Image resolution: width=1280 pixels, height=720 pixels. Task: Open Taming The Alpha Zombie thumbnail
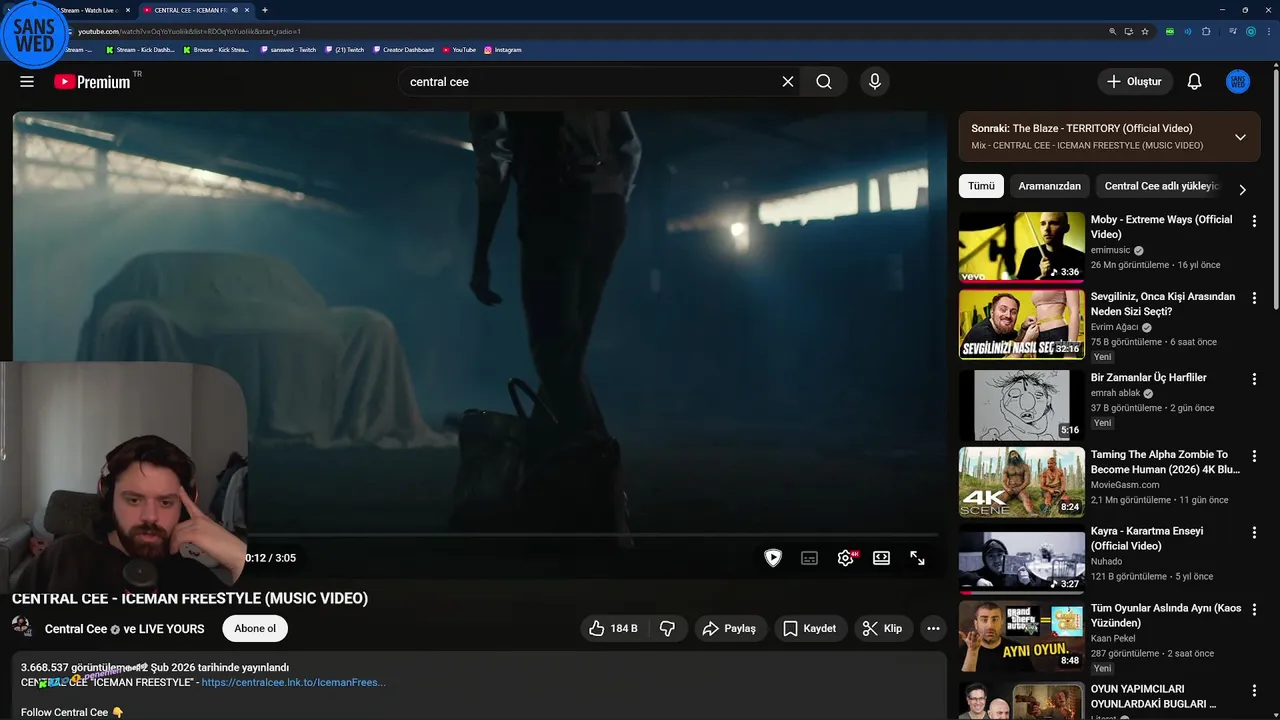[x=1021, y=482]
